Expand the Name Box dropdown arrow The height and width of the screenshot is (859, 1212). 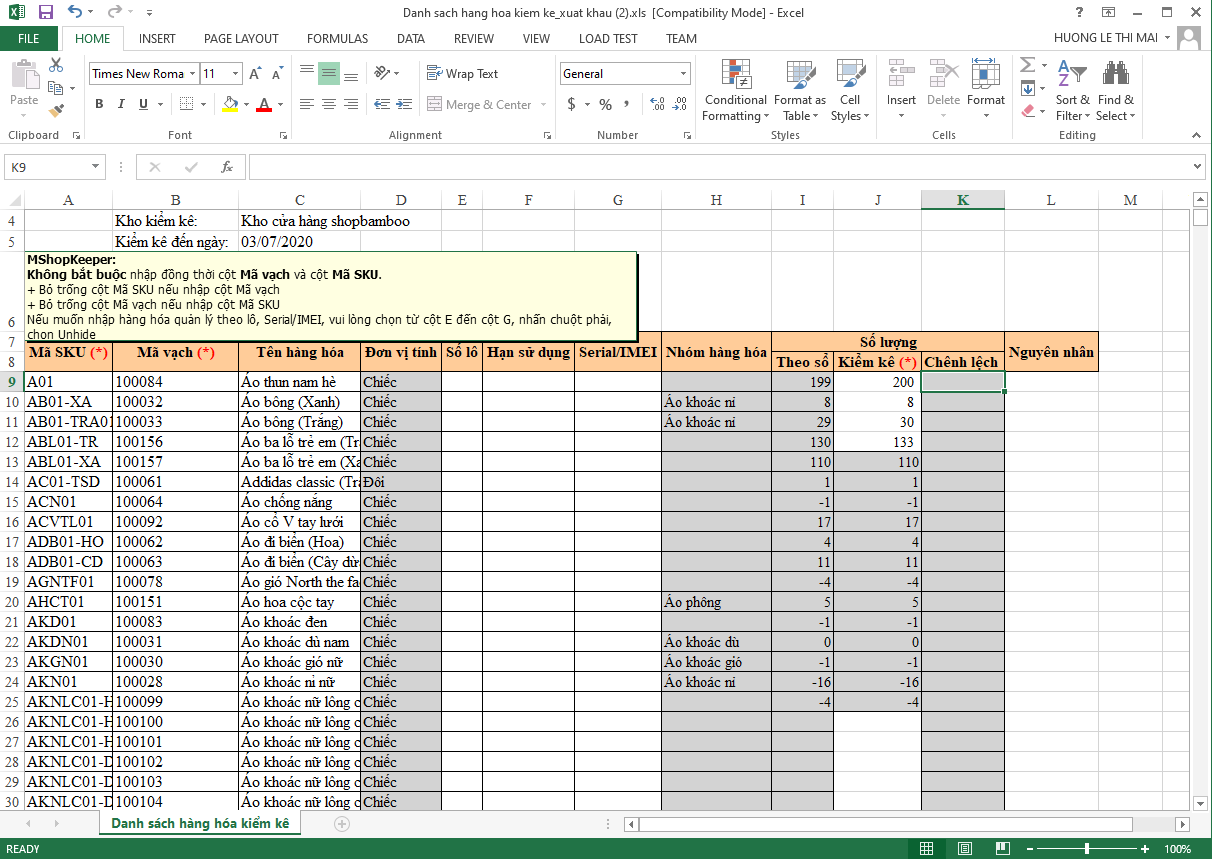pyautogui.click(x=96, y=167)
